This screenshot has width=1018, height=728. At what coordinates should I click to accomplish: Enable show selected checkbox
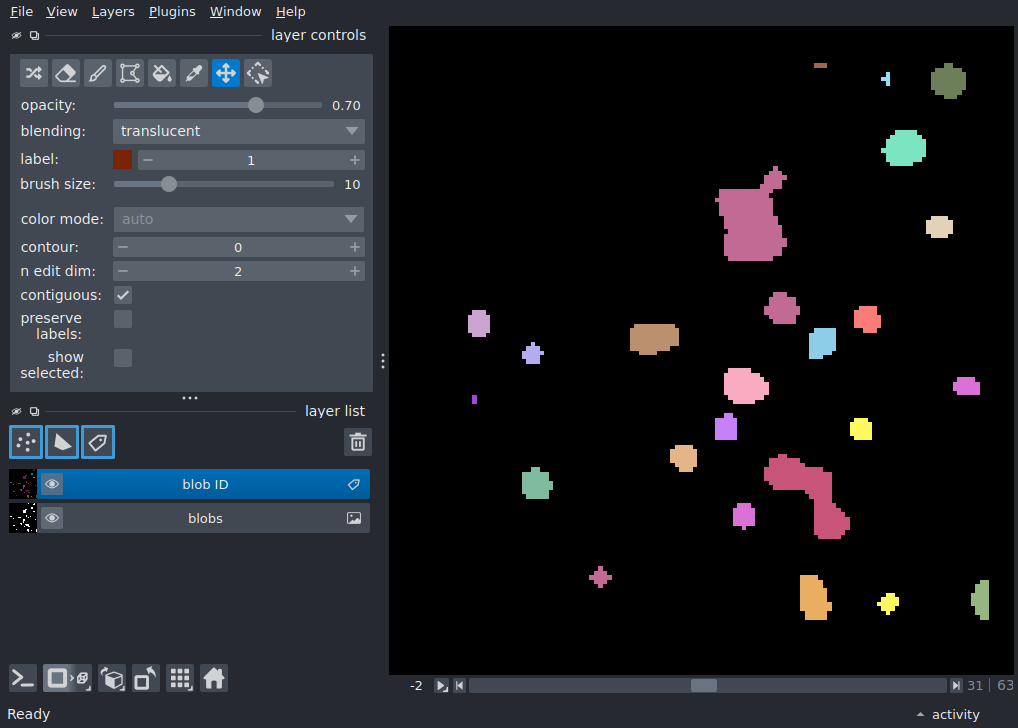coord(123,358)
